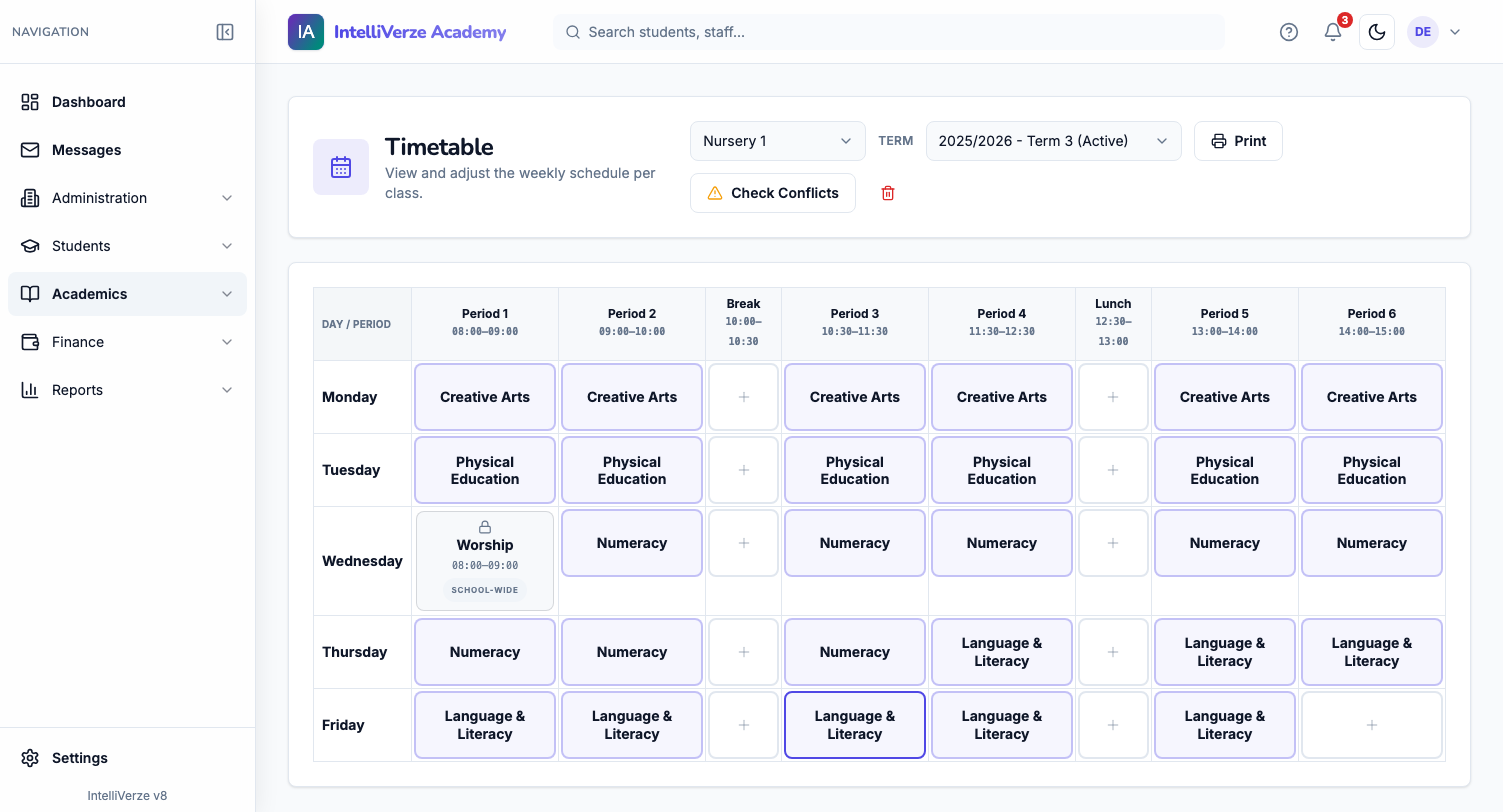Viewport: 1503px width, 812px height.
Task: Add entry to Tuesday Break slot
Action: 744,470
